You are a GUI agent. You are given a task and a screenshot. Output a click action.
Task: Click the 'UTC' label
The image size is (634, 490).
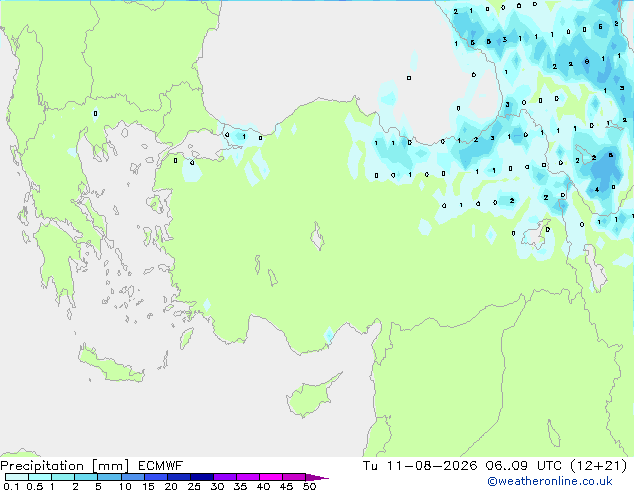tap(549, 466)
